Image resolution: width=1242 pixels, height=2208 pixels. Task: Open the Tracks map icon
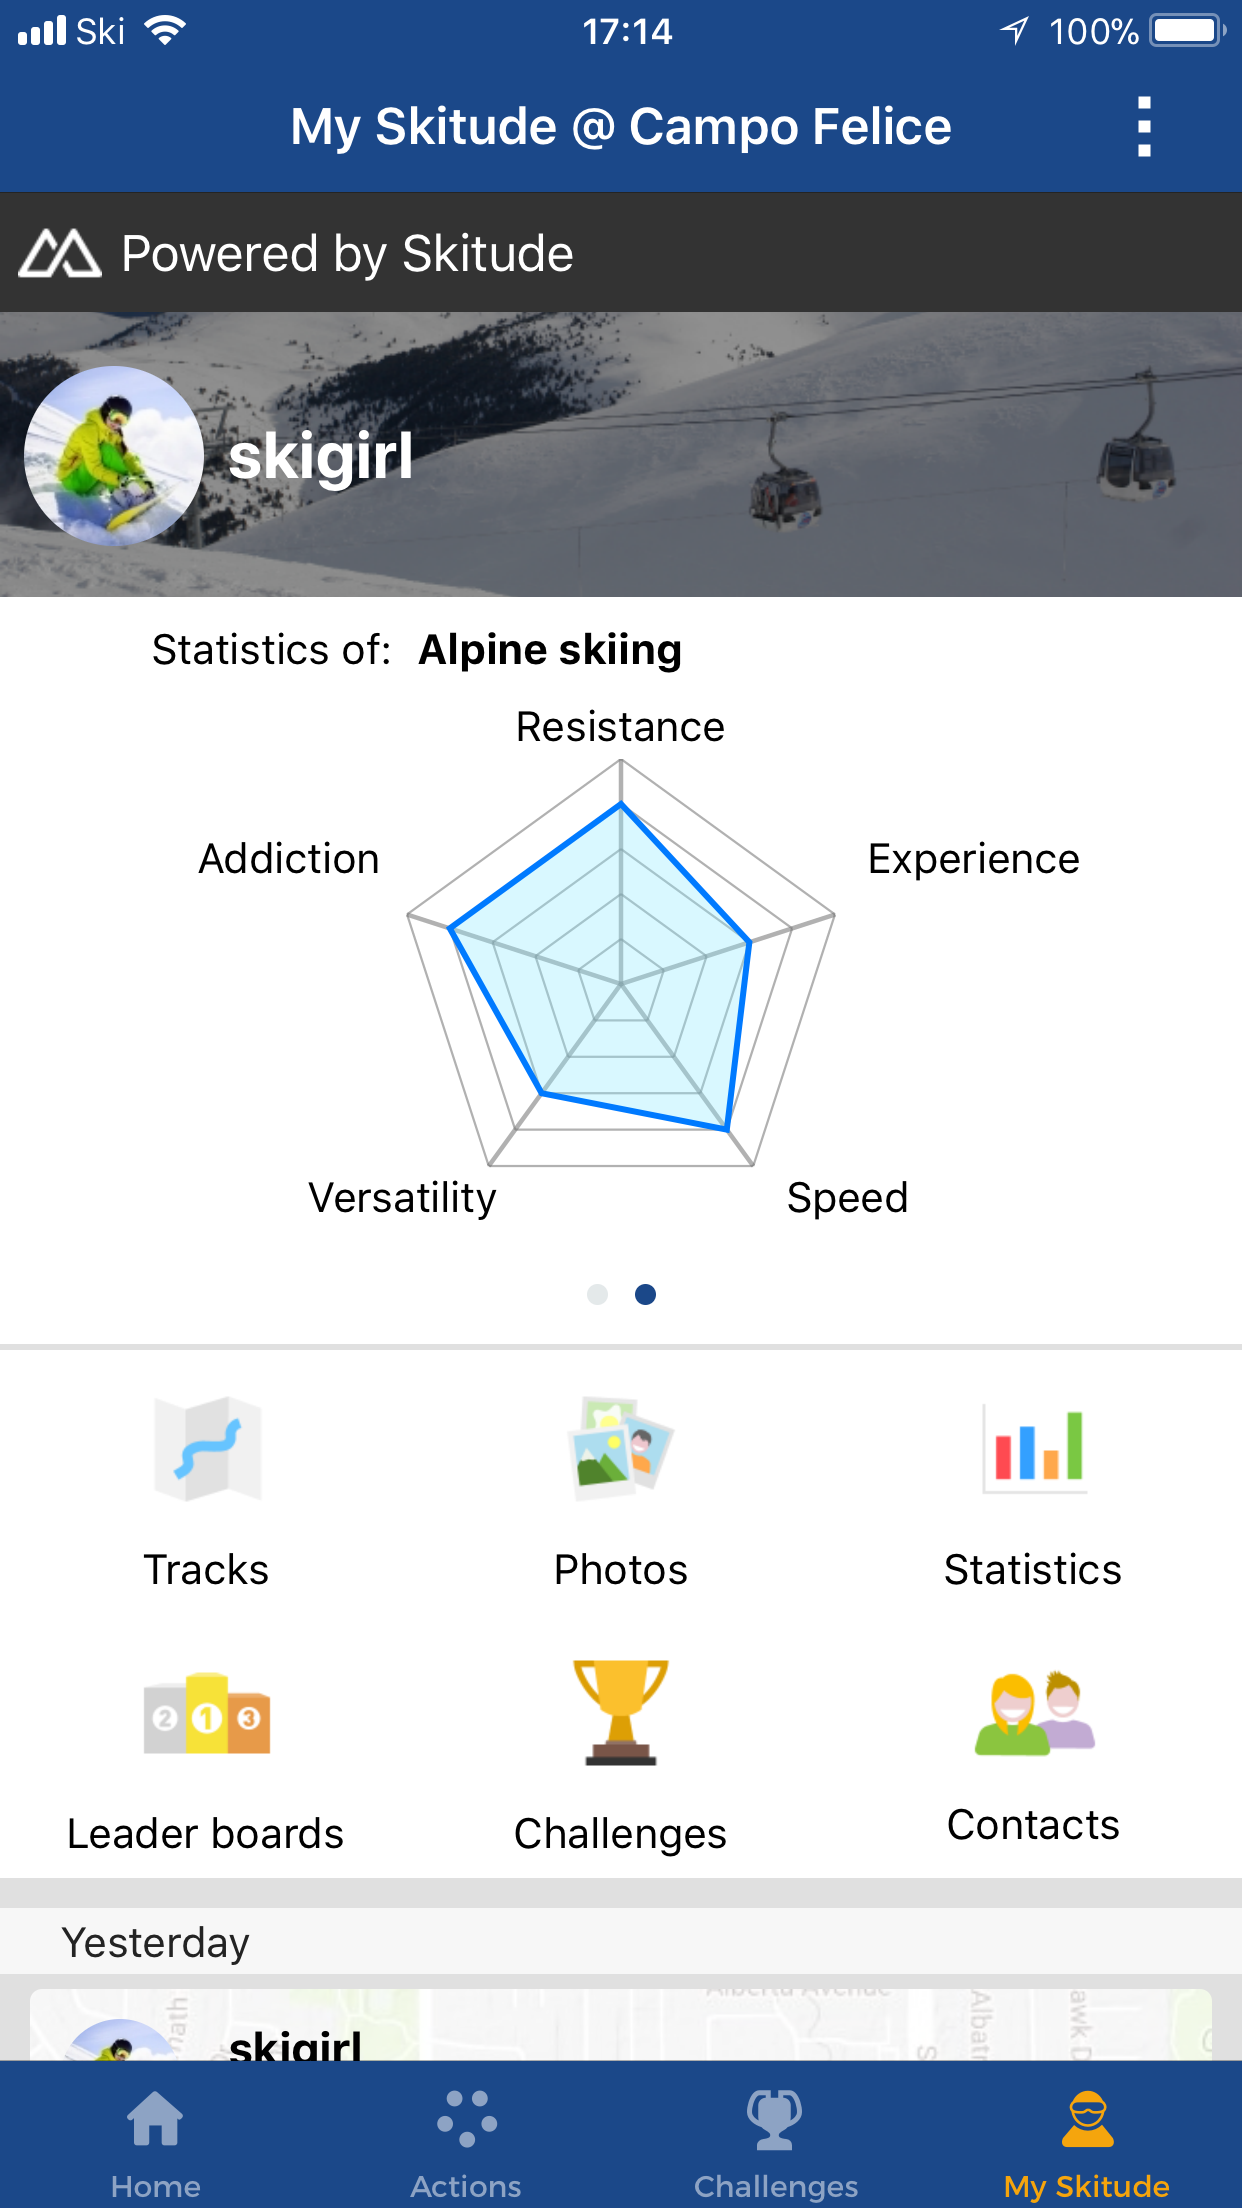(207, 1449)
